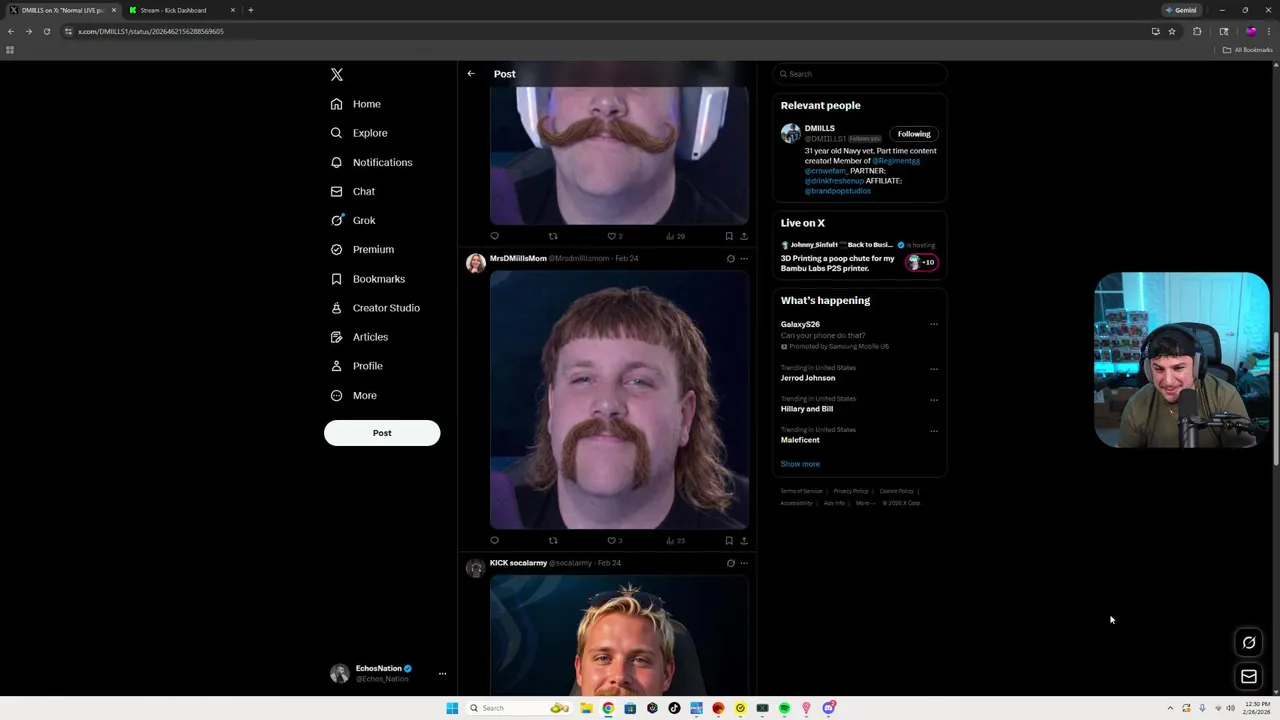
Task: Open the Maleficent trending topic
Action: click(x=800, y=440)
